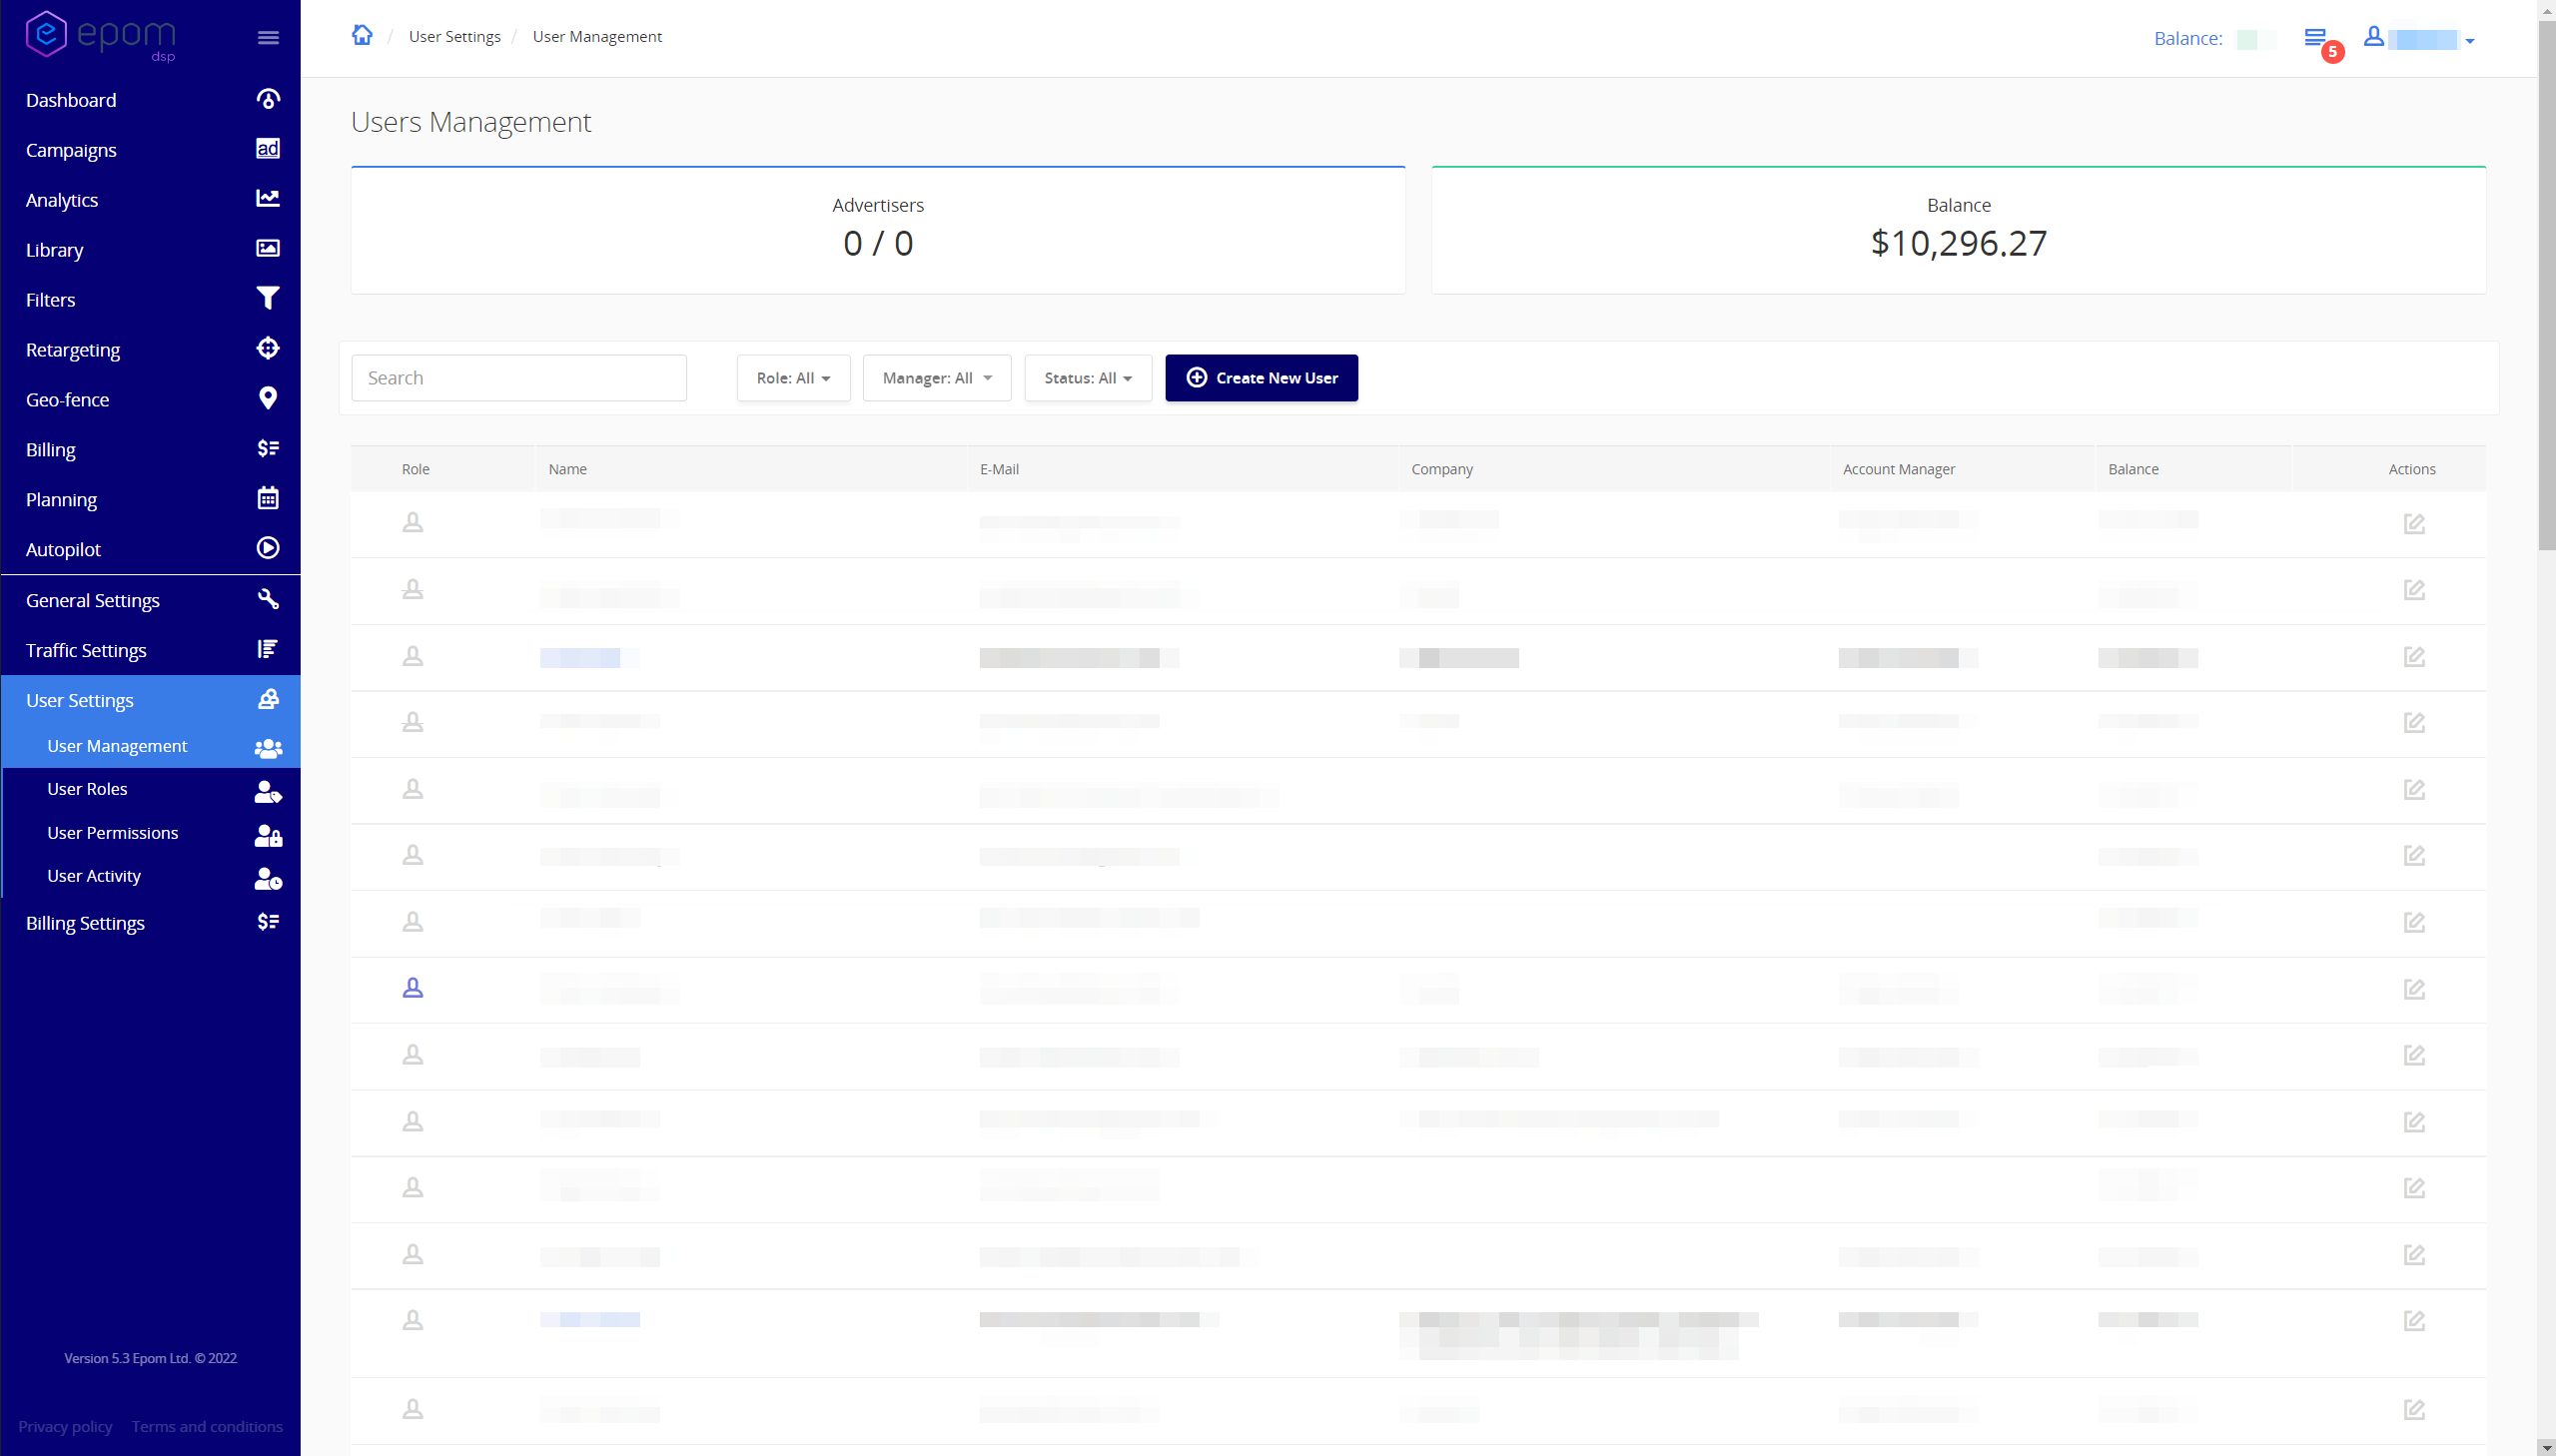The height and width of the screenshot is (1456, 2556).
Task: Click the home icon in breadcrumb
Action: 362,36
